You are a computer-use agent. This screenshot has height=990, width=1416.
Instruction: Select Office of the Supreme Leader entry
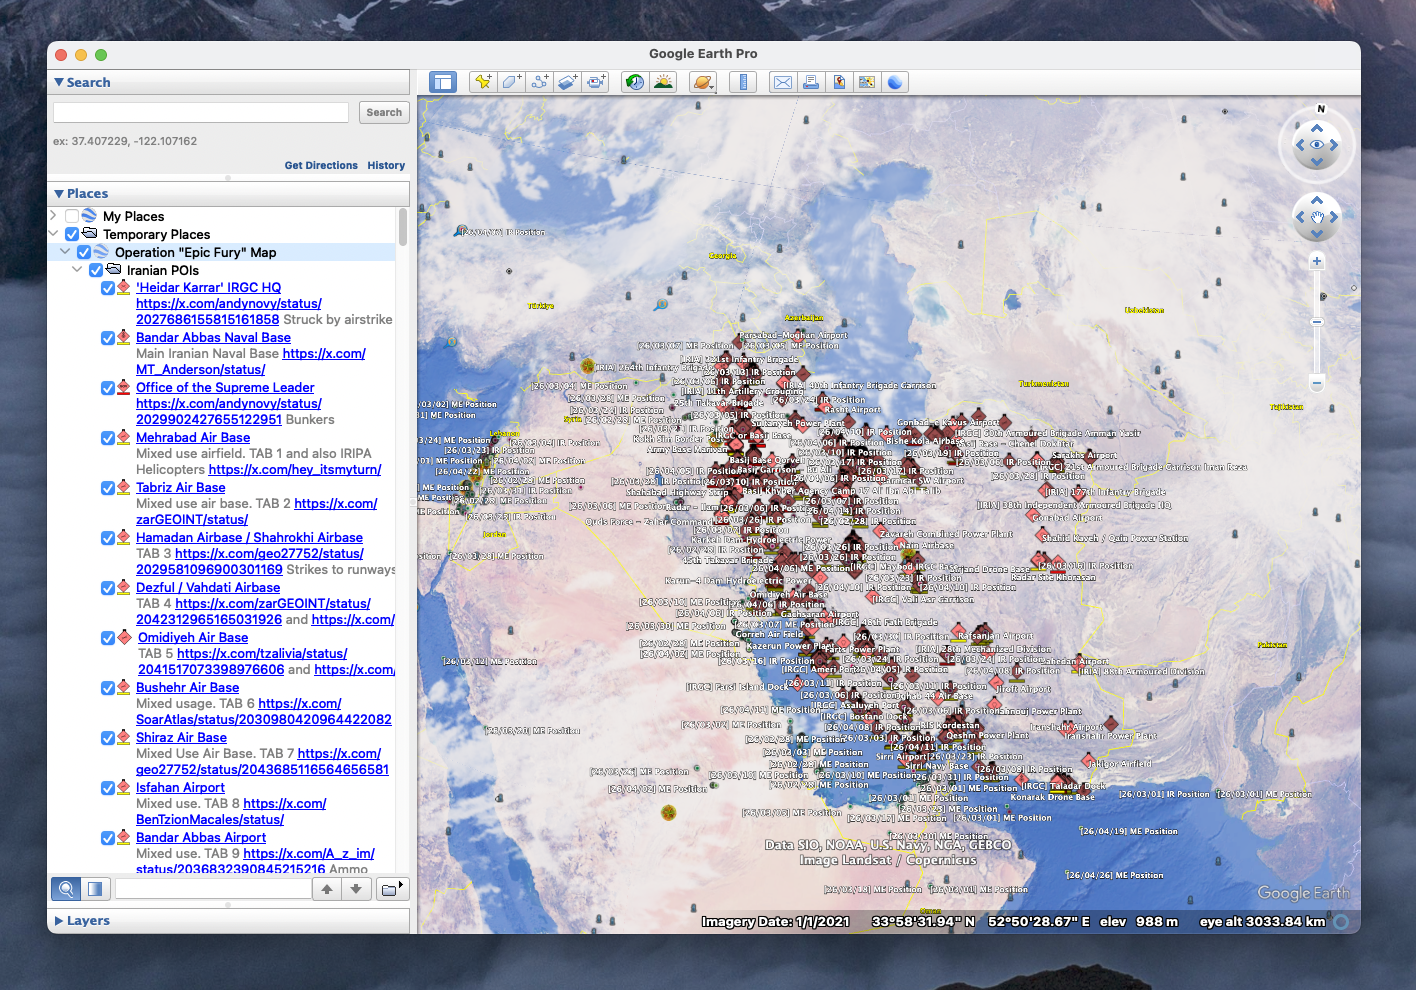click(x=225, y=388)
